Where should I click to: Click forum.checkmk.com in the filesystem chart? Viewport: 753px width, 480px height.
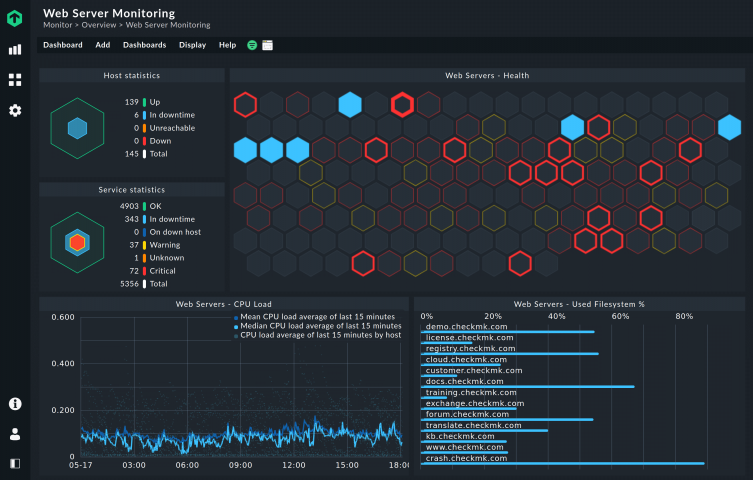tap(467, 414)
